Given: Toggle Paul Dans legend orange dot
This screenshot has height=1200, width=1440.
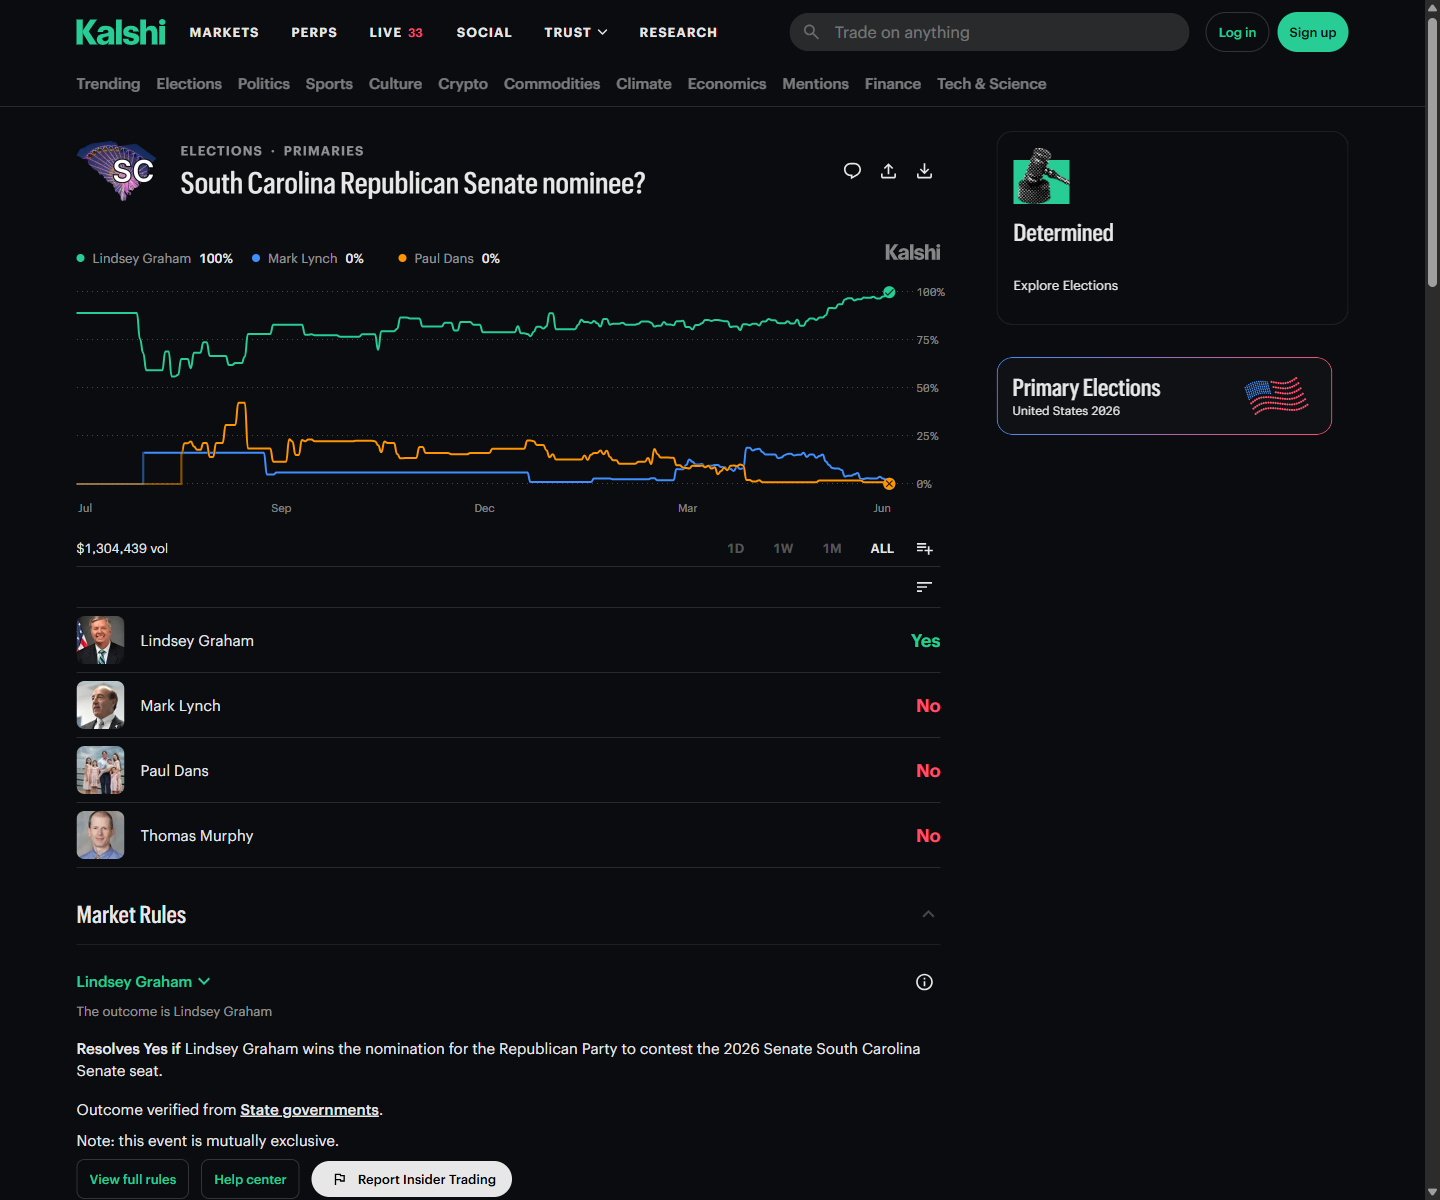Looking at the screenshot, I should [x=402, y=258].
